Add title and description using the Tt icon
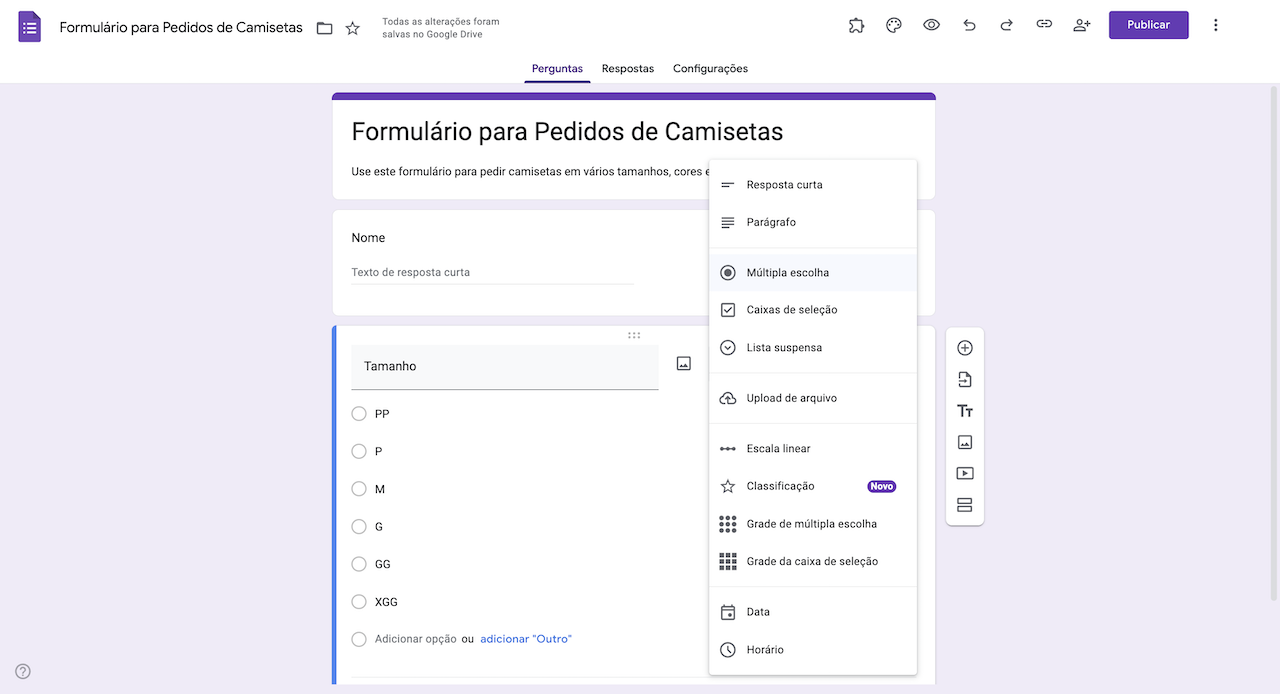This screenshot has width=1280, height=694. [x=964, y=410]
